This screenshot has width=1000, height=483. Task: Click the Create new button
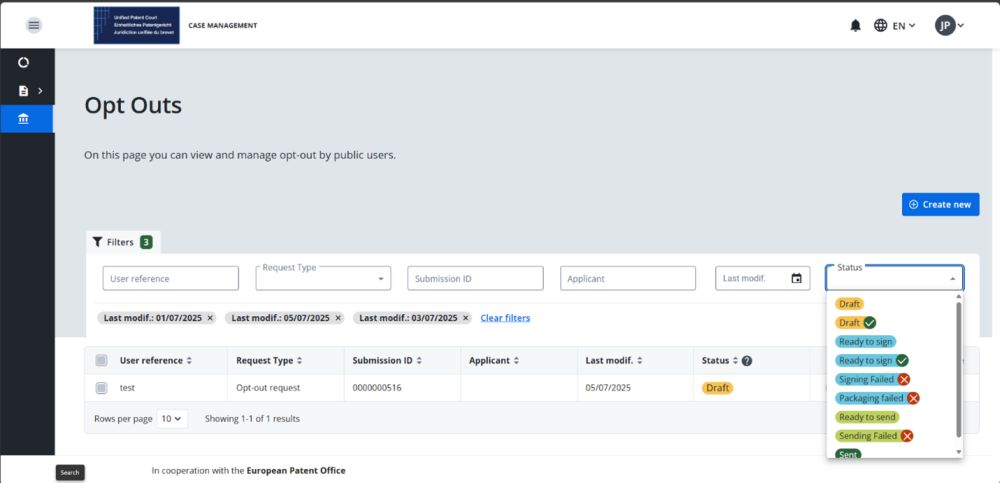point(940,204)
